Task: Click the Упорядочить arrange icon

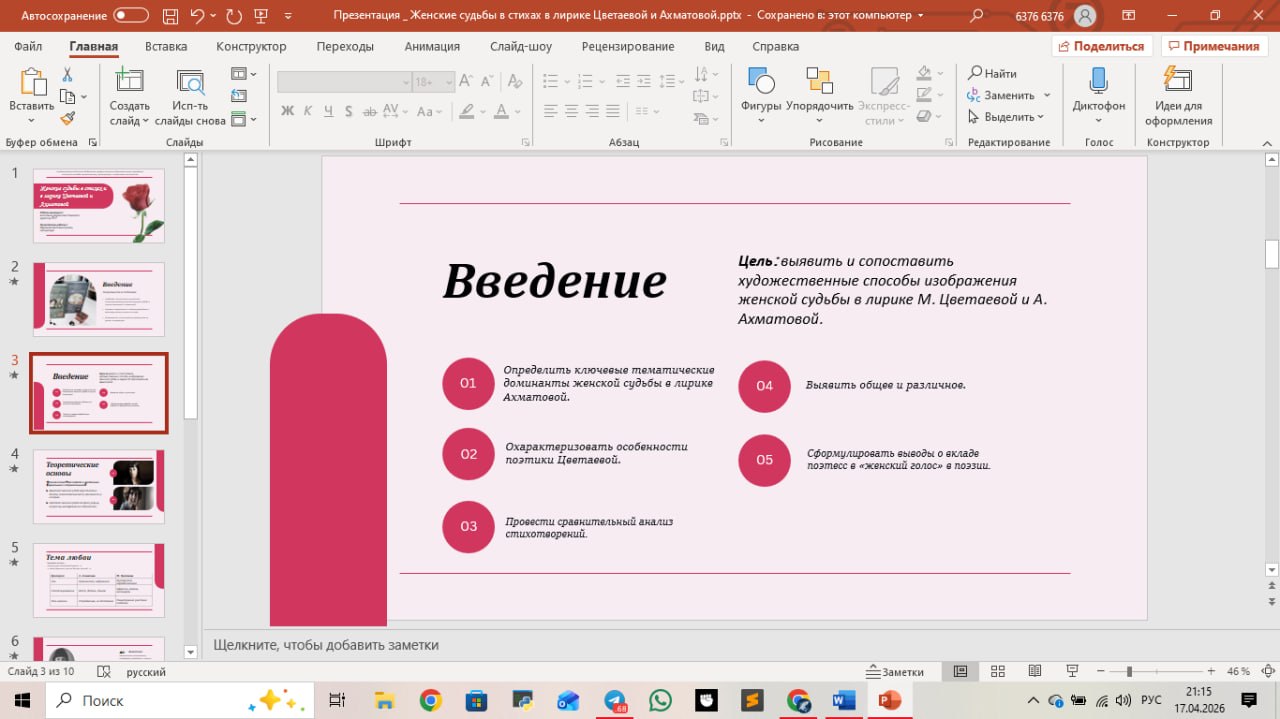Action: 820,82
